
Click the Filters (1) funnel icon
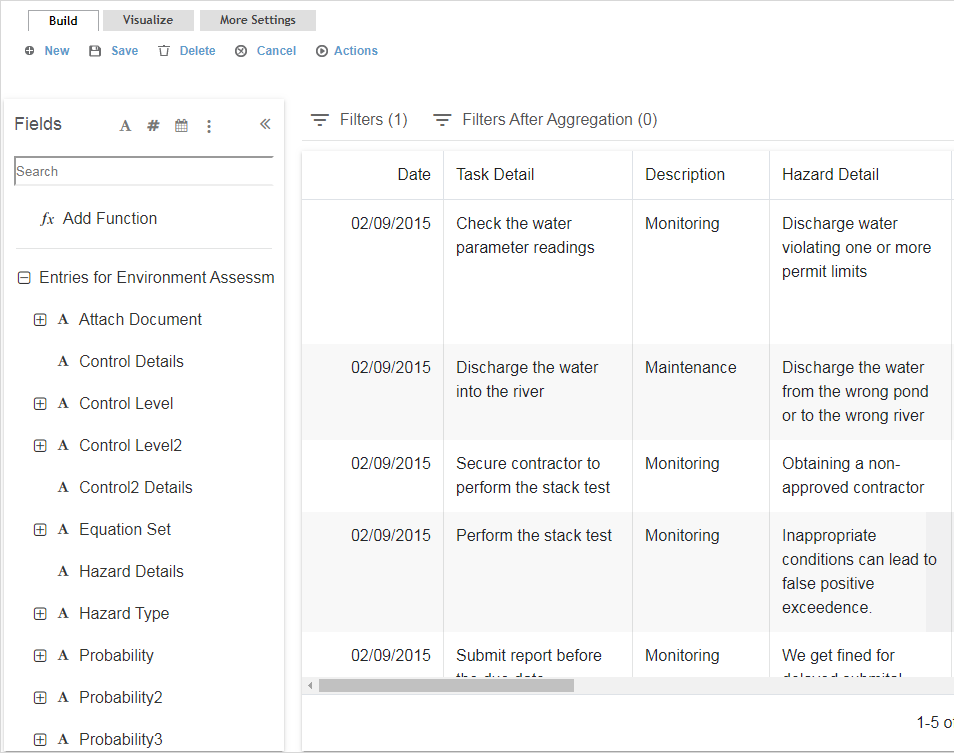320,120
